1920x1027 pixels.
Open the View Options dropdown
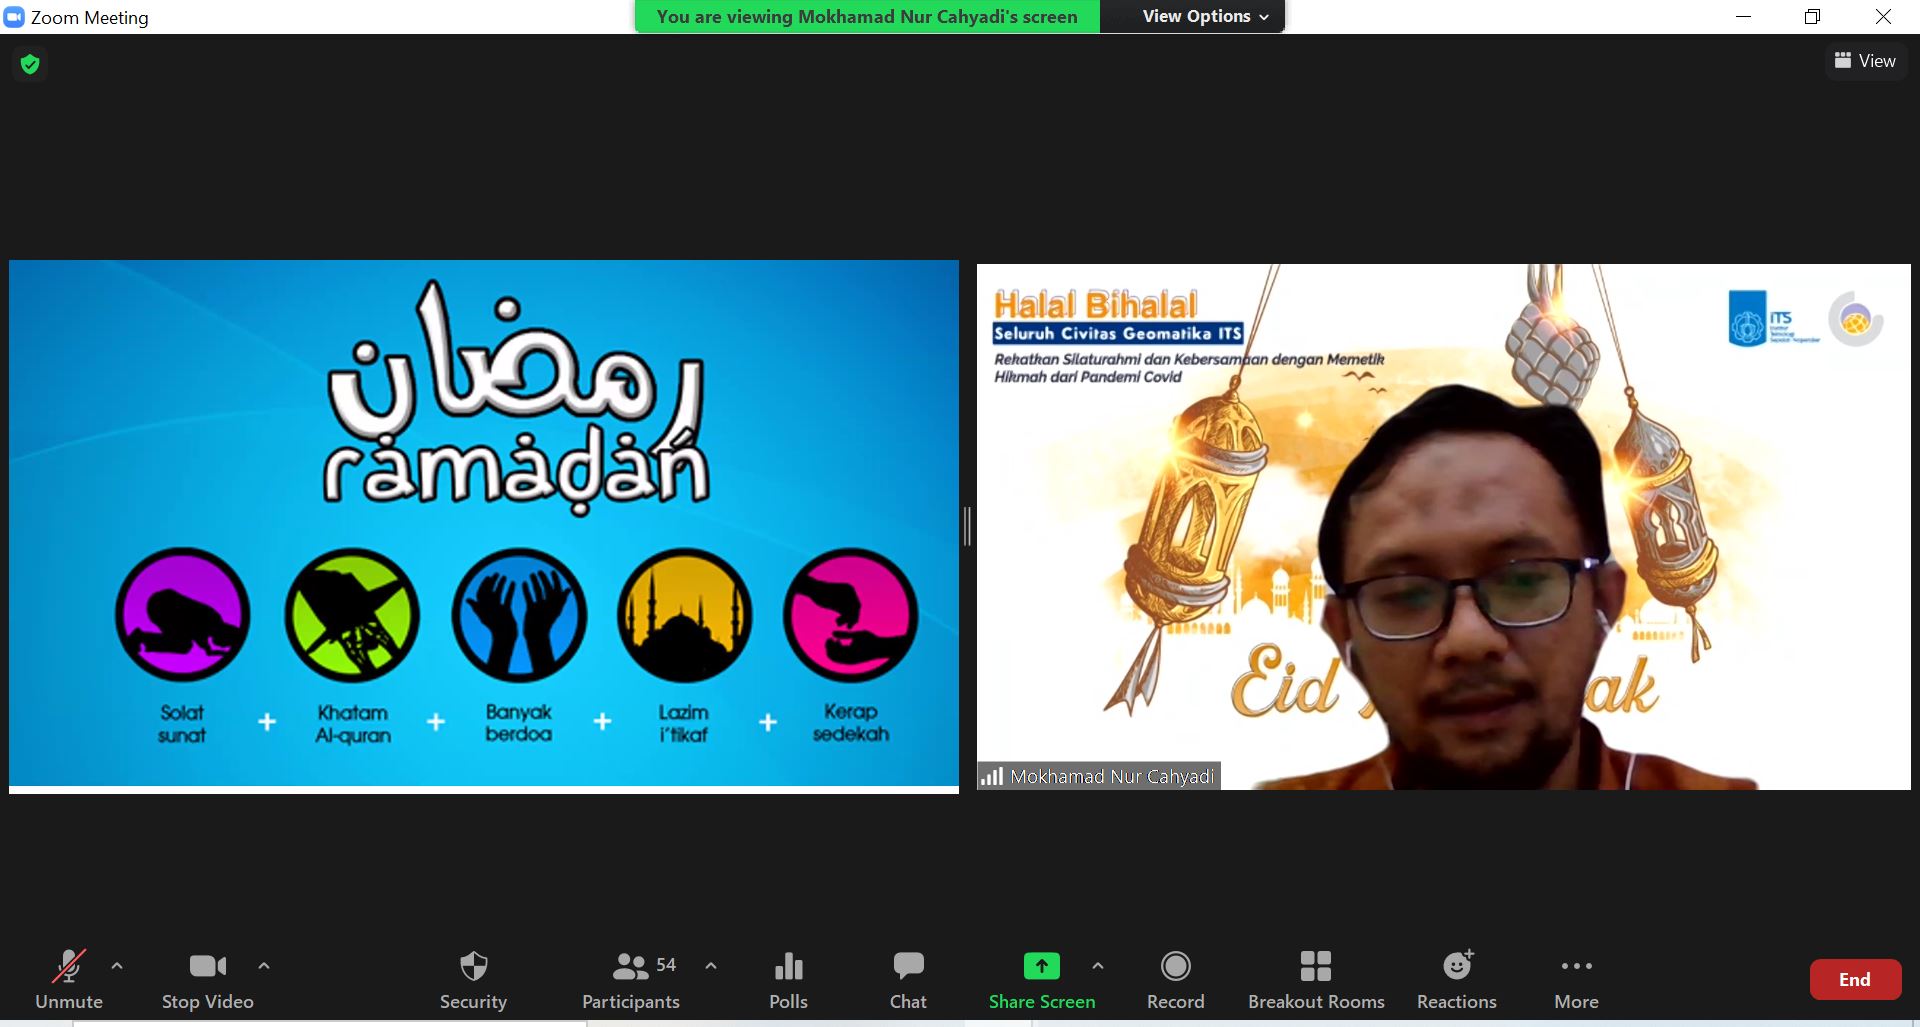pos(1205,17)
